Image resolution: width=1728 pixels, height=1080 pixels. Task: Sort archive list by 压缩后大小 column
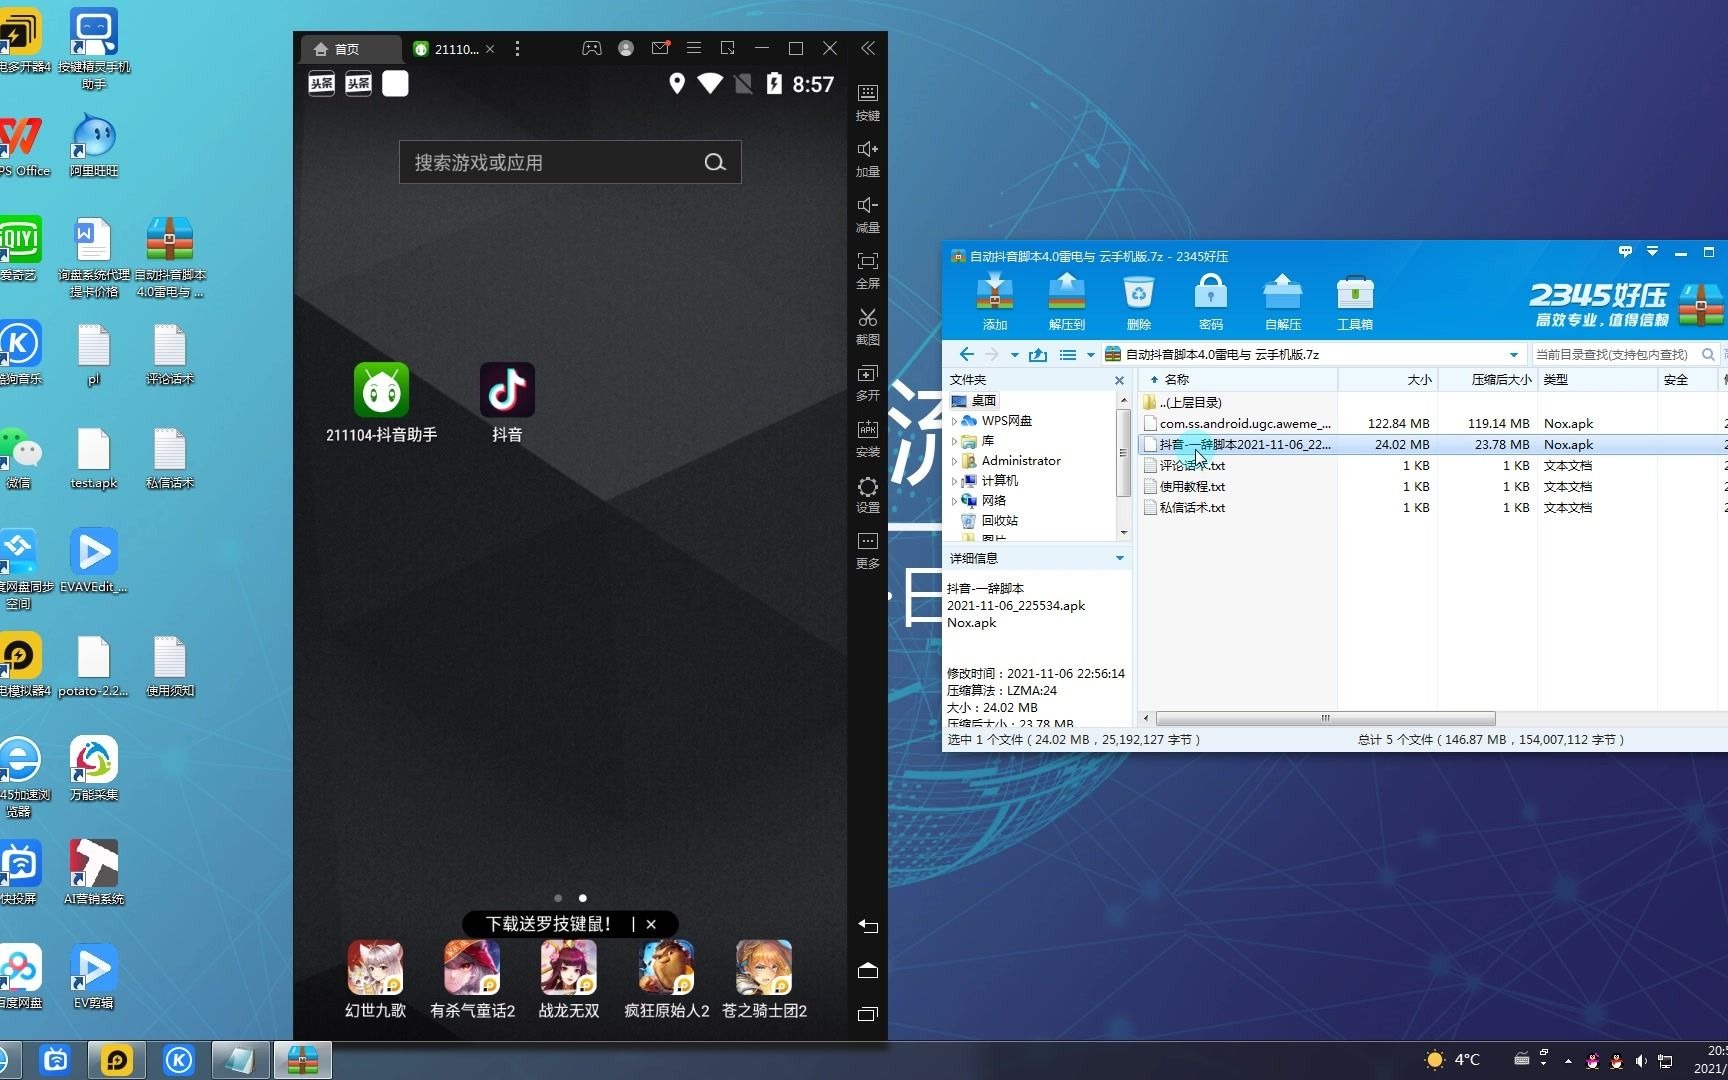[1488, 380]
